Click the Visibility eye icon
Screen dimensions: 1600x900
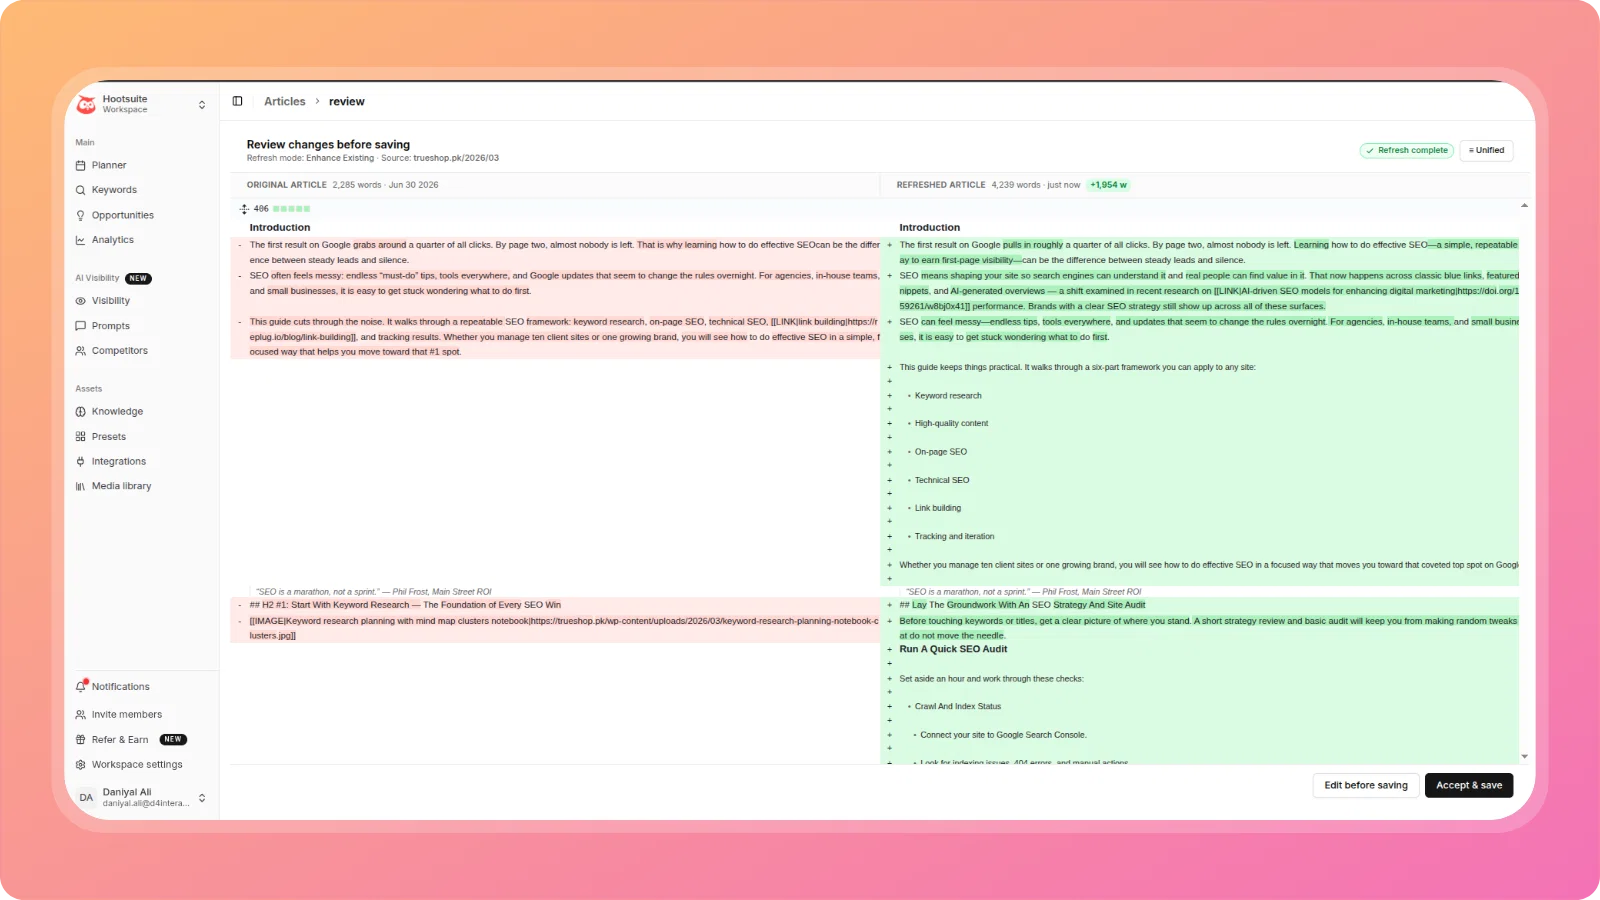point(80,301)
